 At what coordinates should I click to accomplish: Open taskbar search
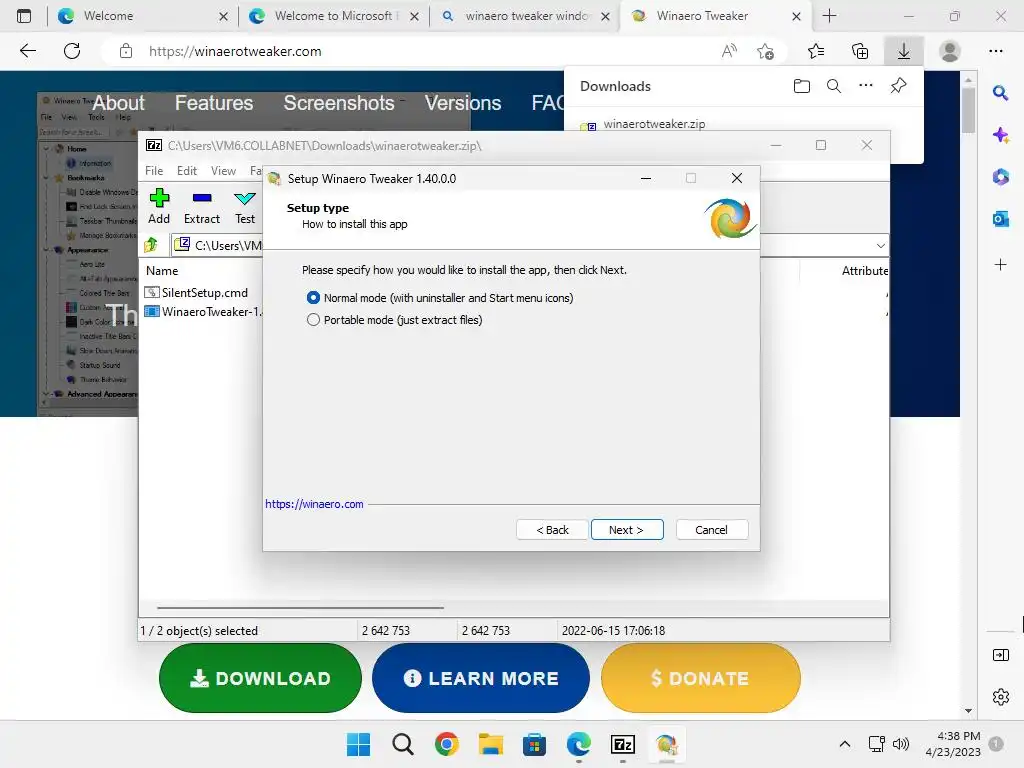(402, 744)
